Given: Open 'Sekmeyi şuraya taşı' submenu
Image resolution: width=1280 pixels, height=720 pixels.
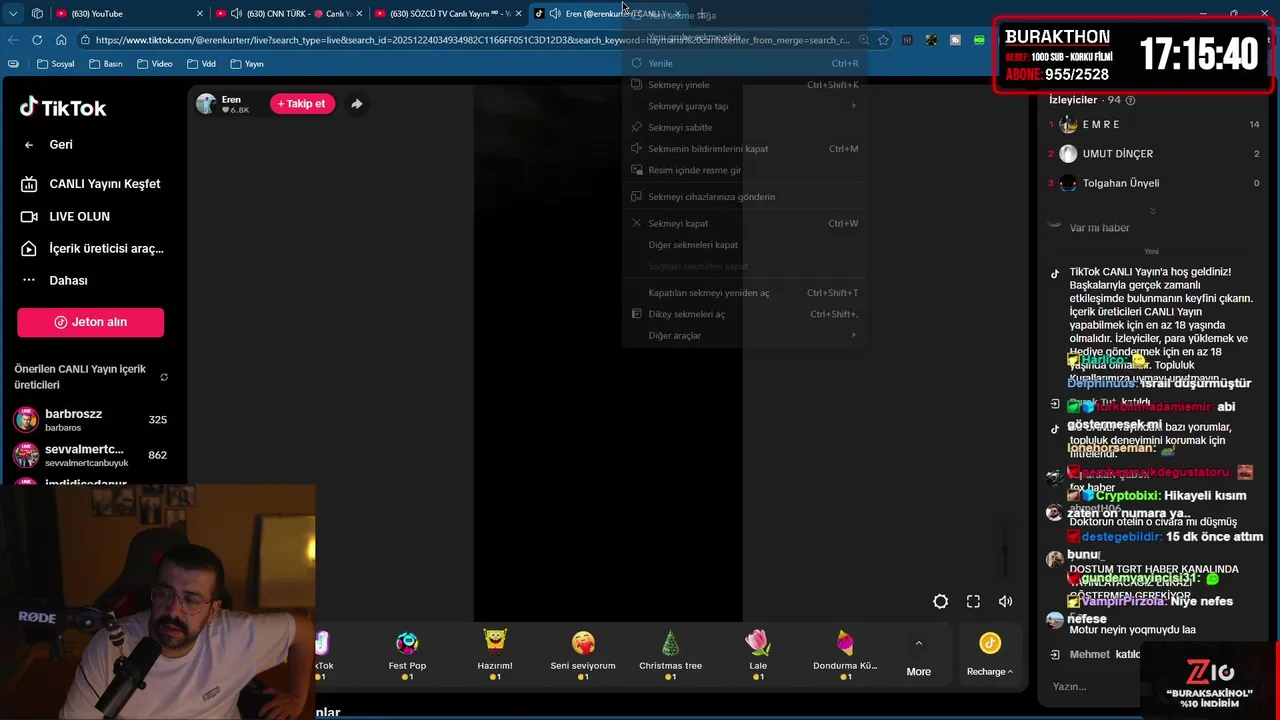Looking at the screenshot, I should (x=744, y=106).
